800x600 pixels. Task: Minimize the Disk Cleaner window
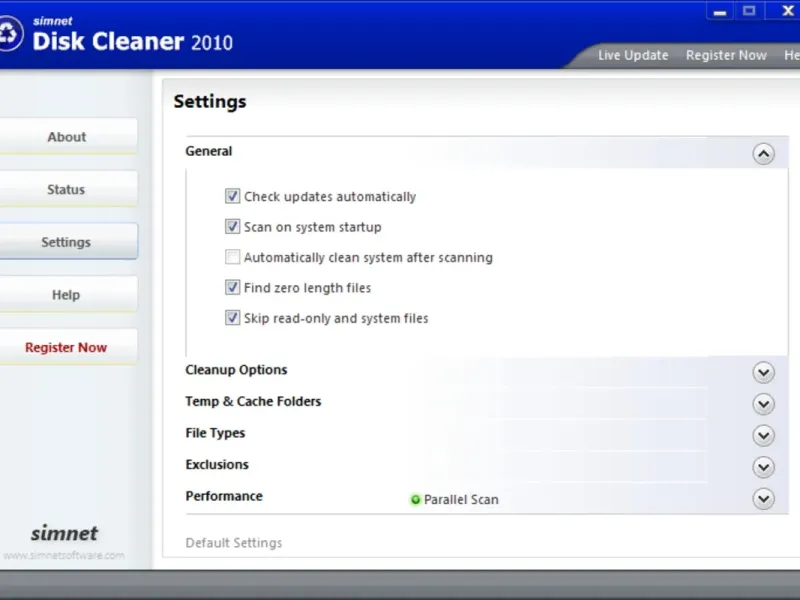[720, 11]
